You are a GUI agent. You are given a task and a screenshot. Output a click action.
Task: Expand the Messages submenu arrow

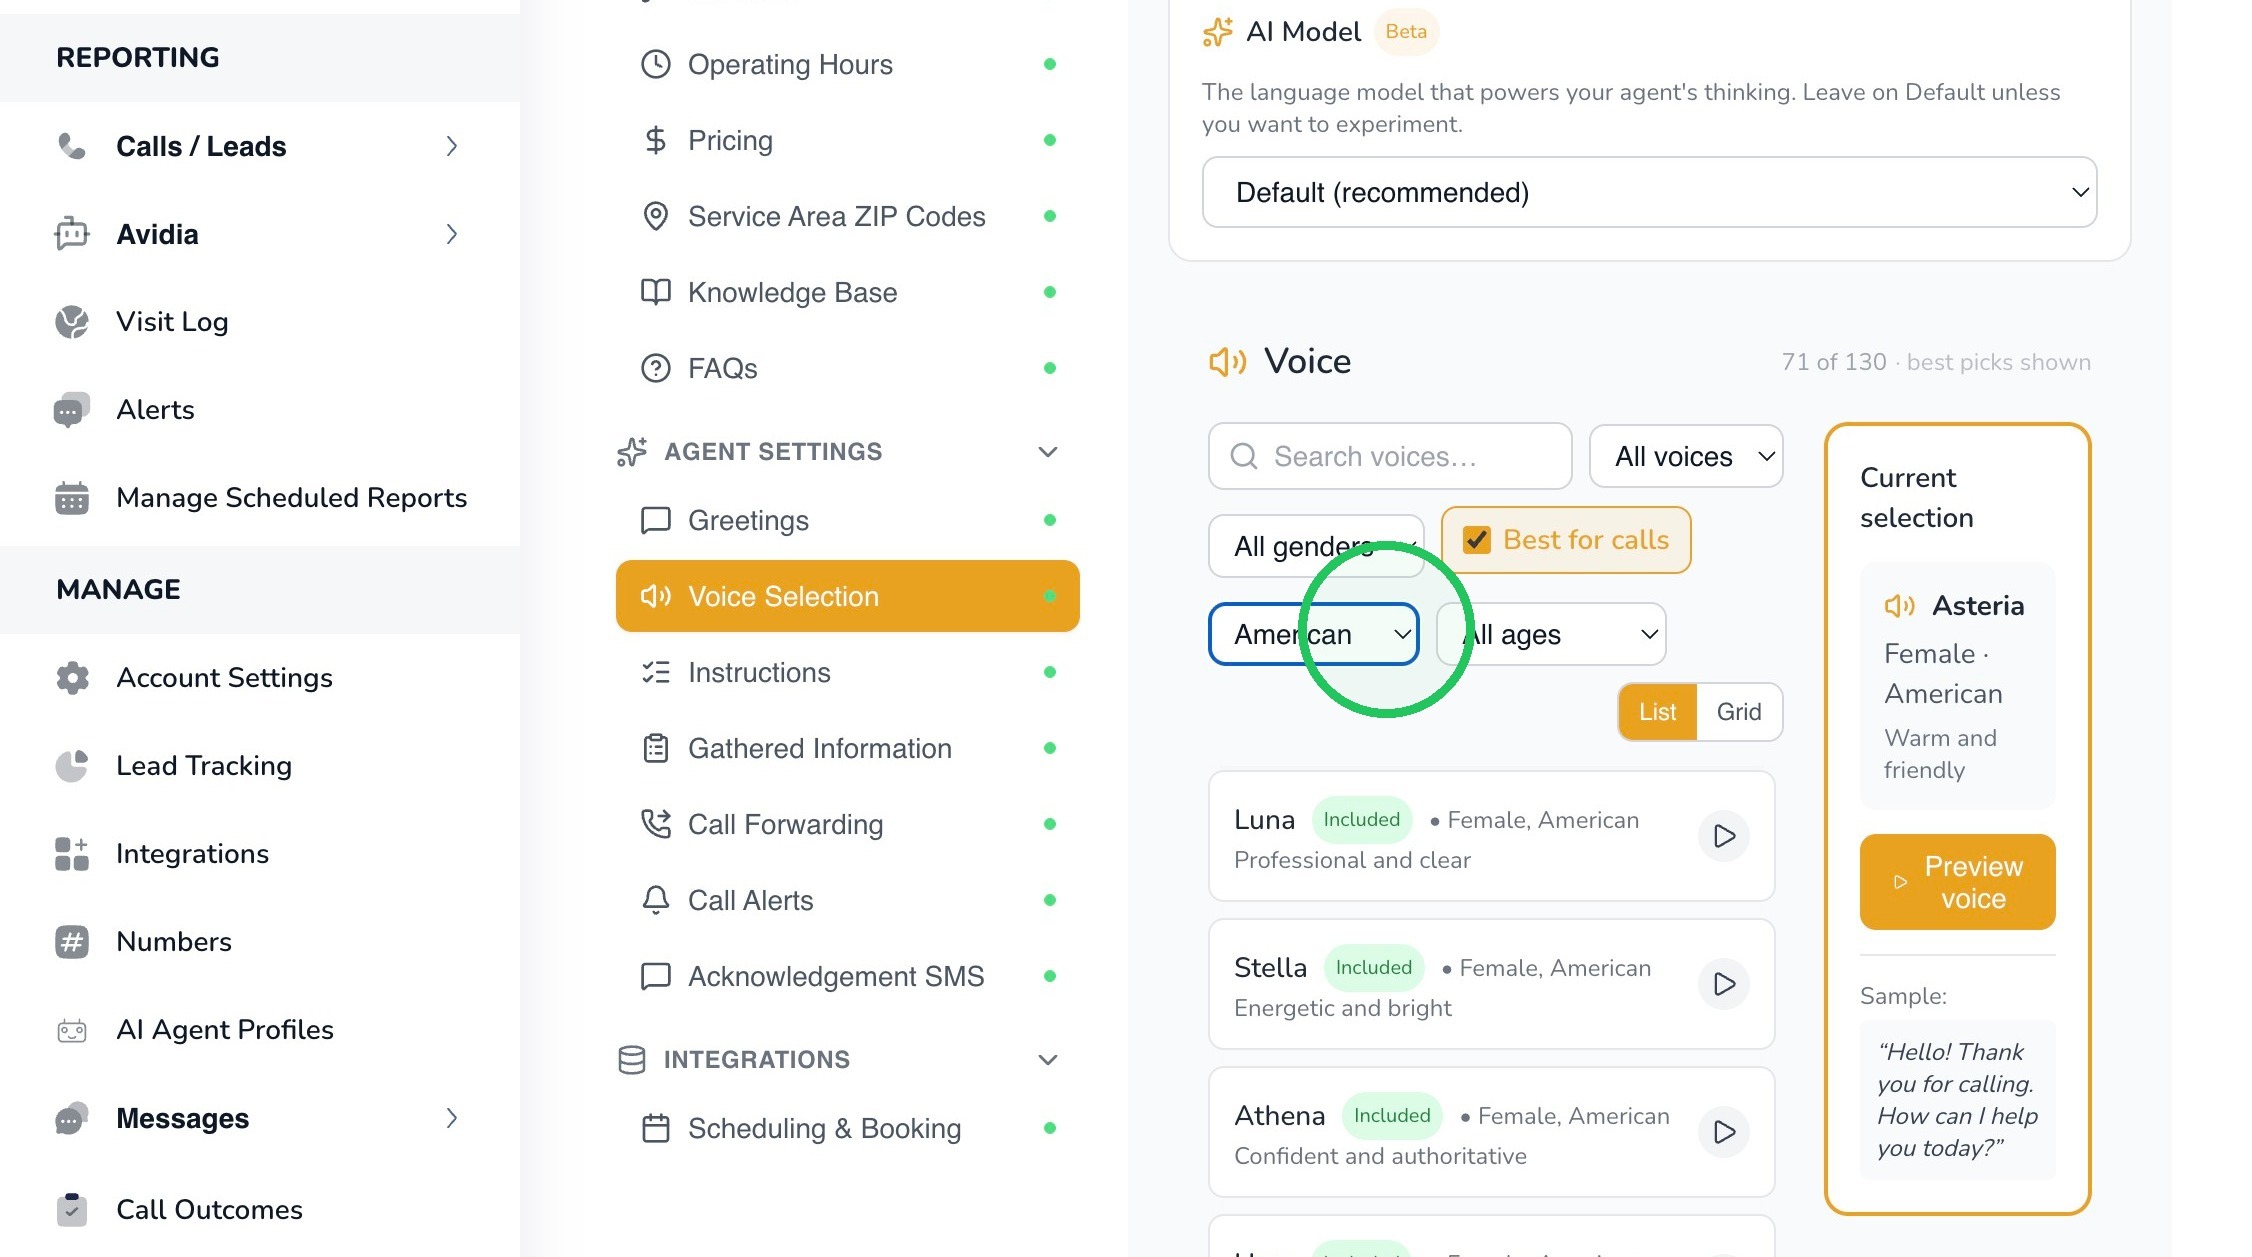pos(452,1118)
